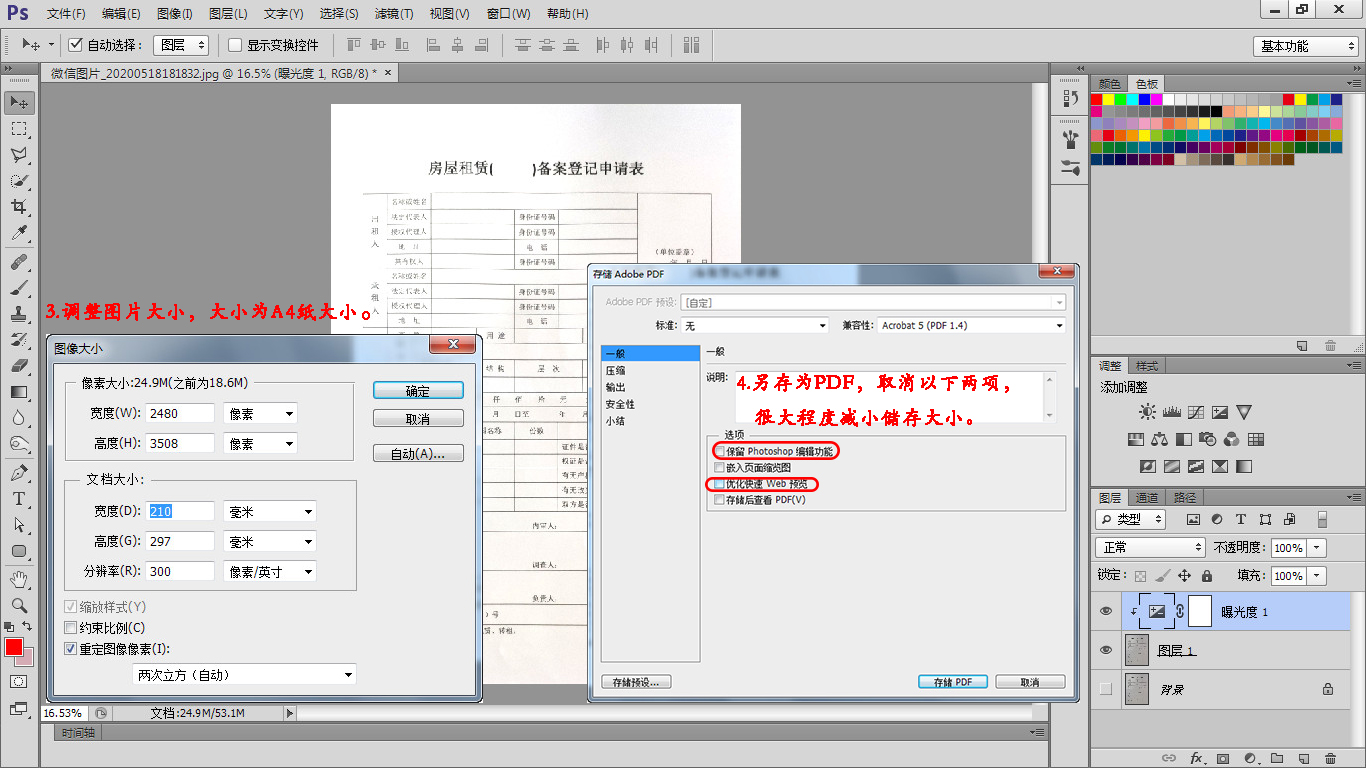The image size is (1366, 768).
Task: Select the Hand tool
Action: [19, 580]
